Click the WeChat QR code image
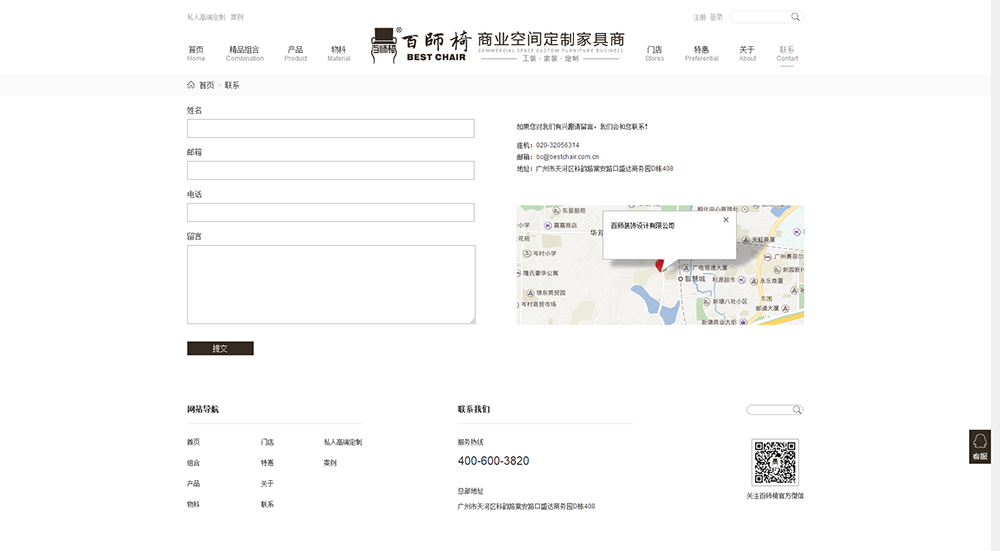The height and width of the screenshot is (551, 1000). pos(775,462)
